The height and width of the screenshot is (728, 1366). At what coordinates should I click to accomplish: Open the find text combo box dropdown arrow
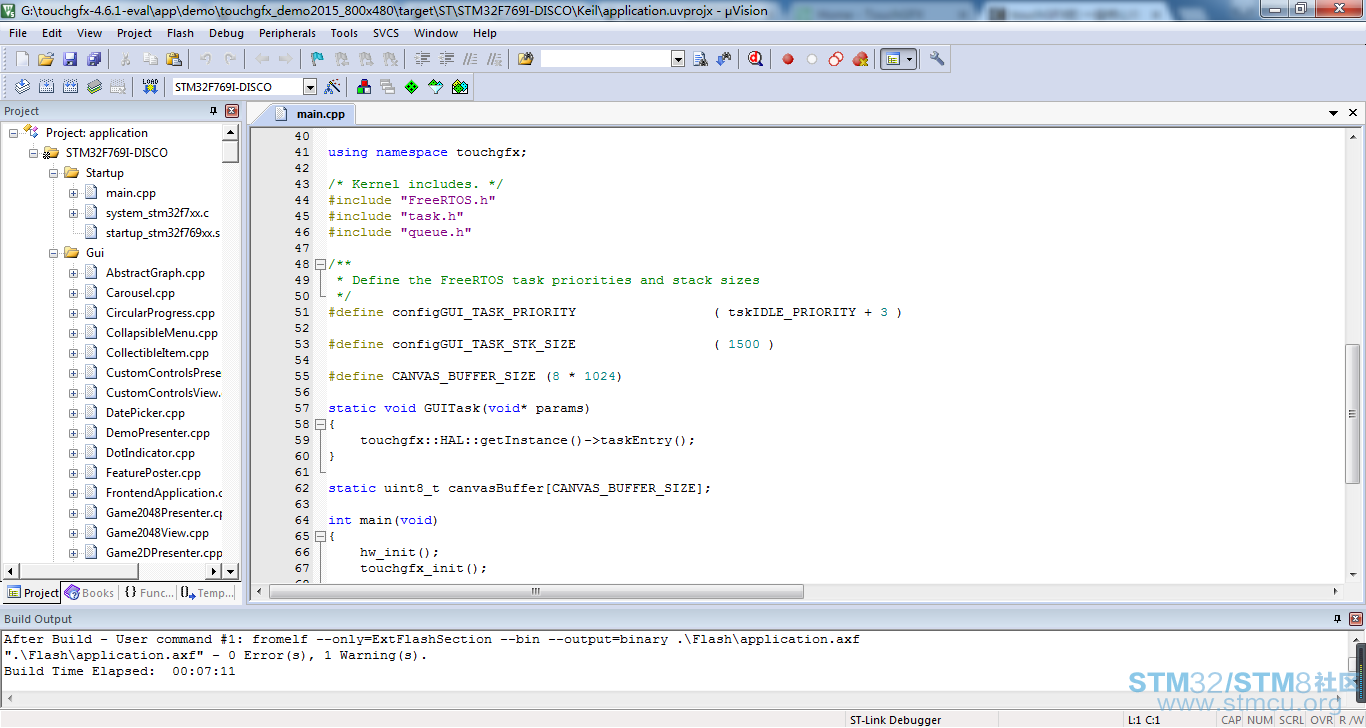[678, 59]
